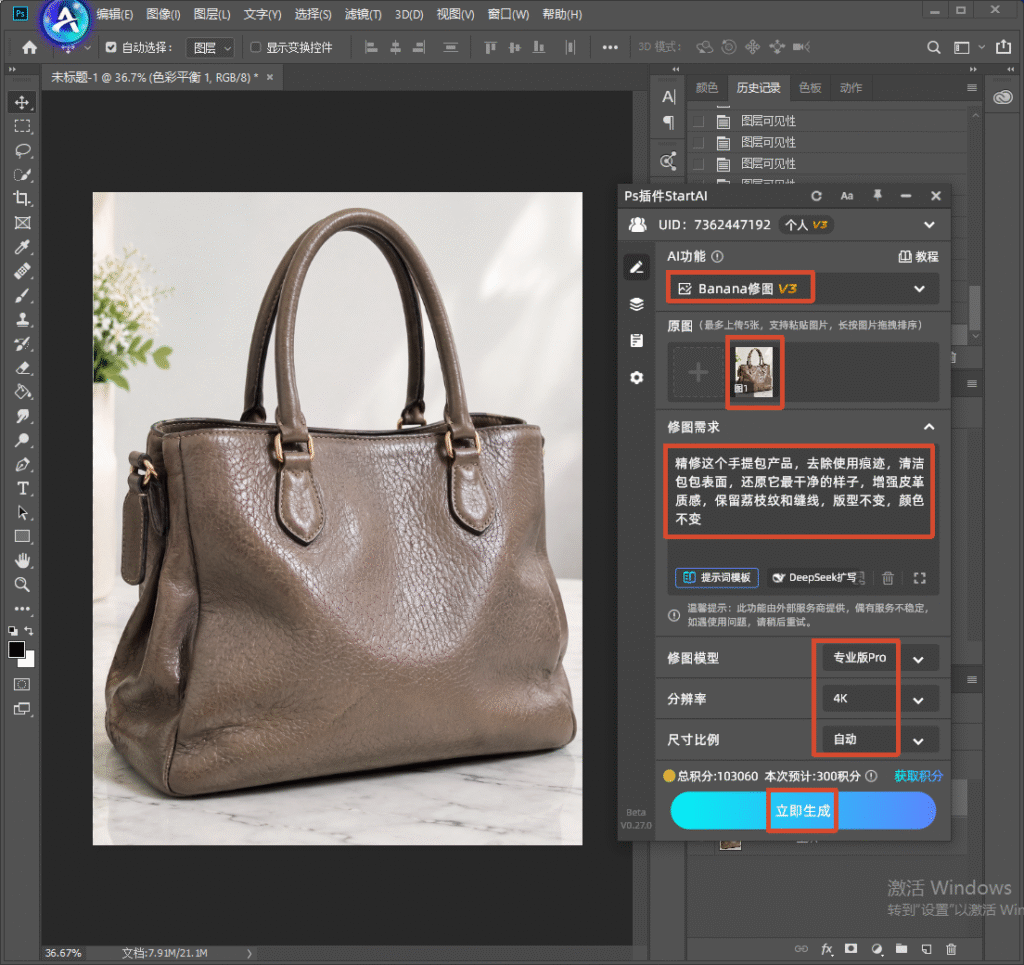Screen dimensions: 1024x965
Task: Open the 分辨率 4K dropdown
Action: [x=879, y=699]
